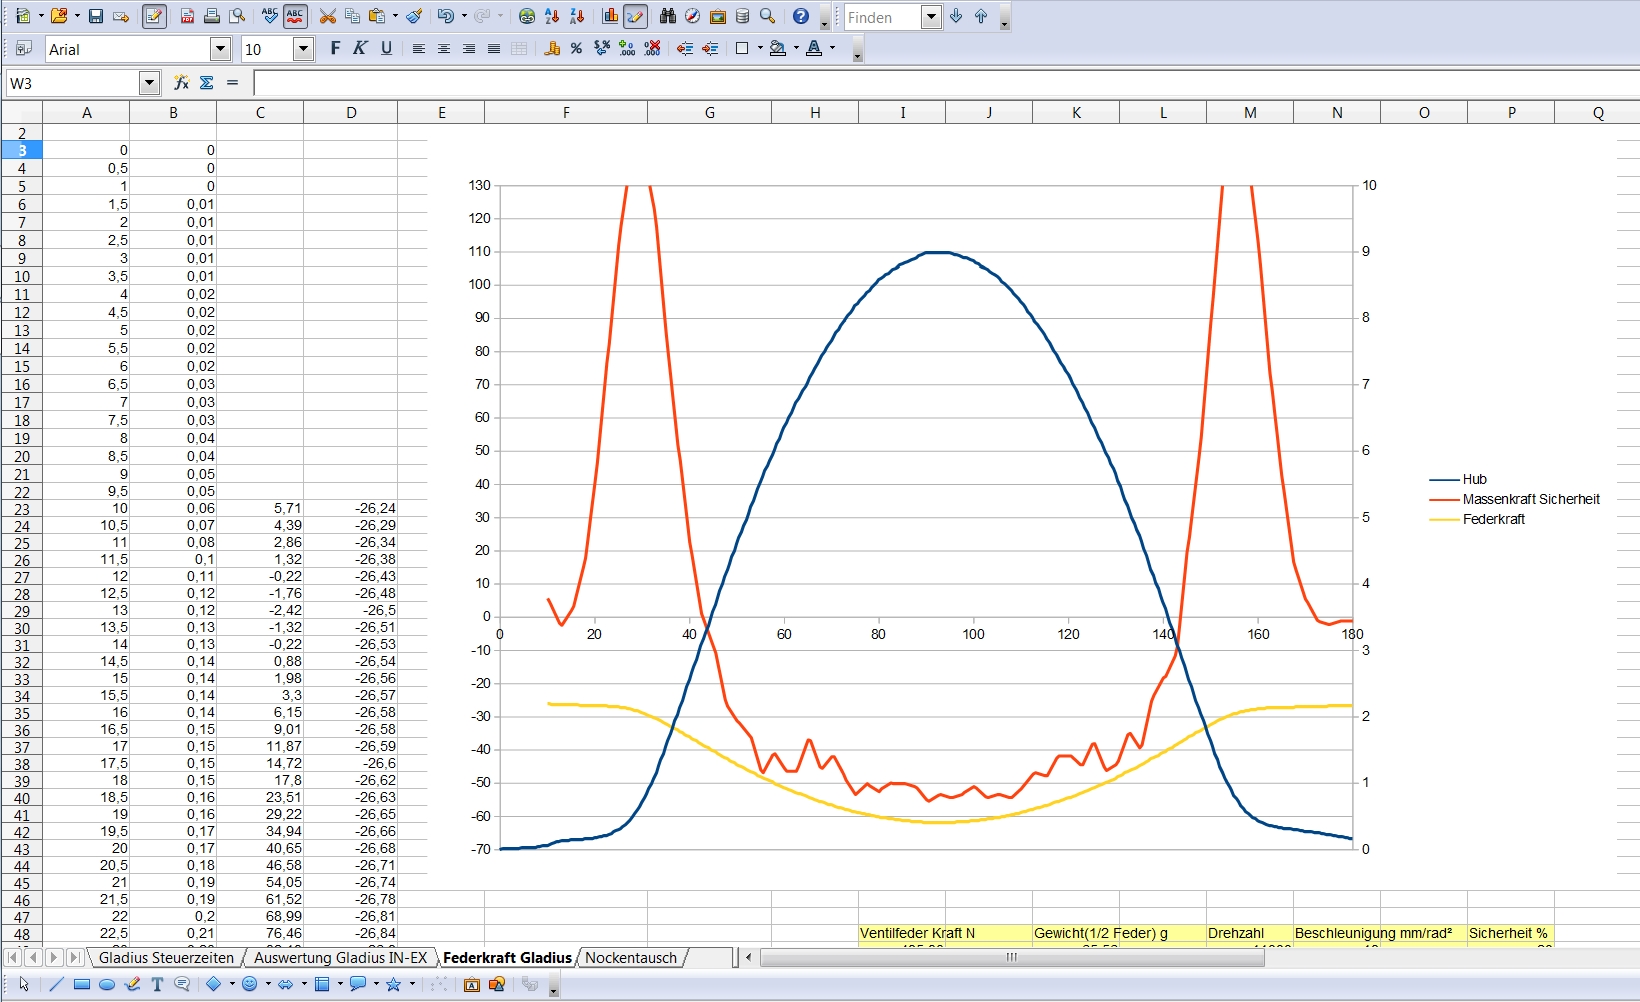Click the Massenkraft Sicherheit legend entry
Image resolution: width=1640 pixels, height=1002 pixels.
[1530, 499]
